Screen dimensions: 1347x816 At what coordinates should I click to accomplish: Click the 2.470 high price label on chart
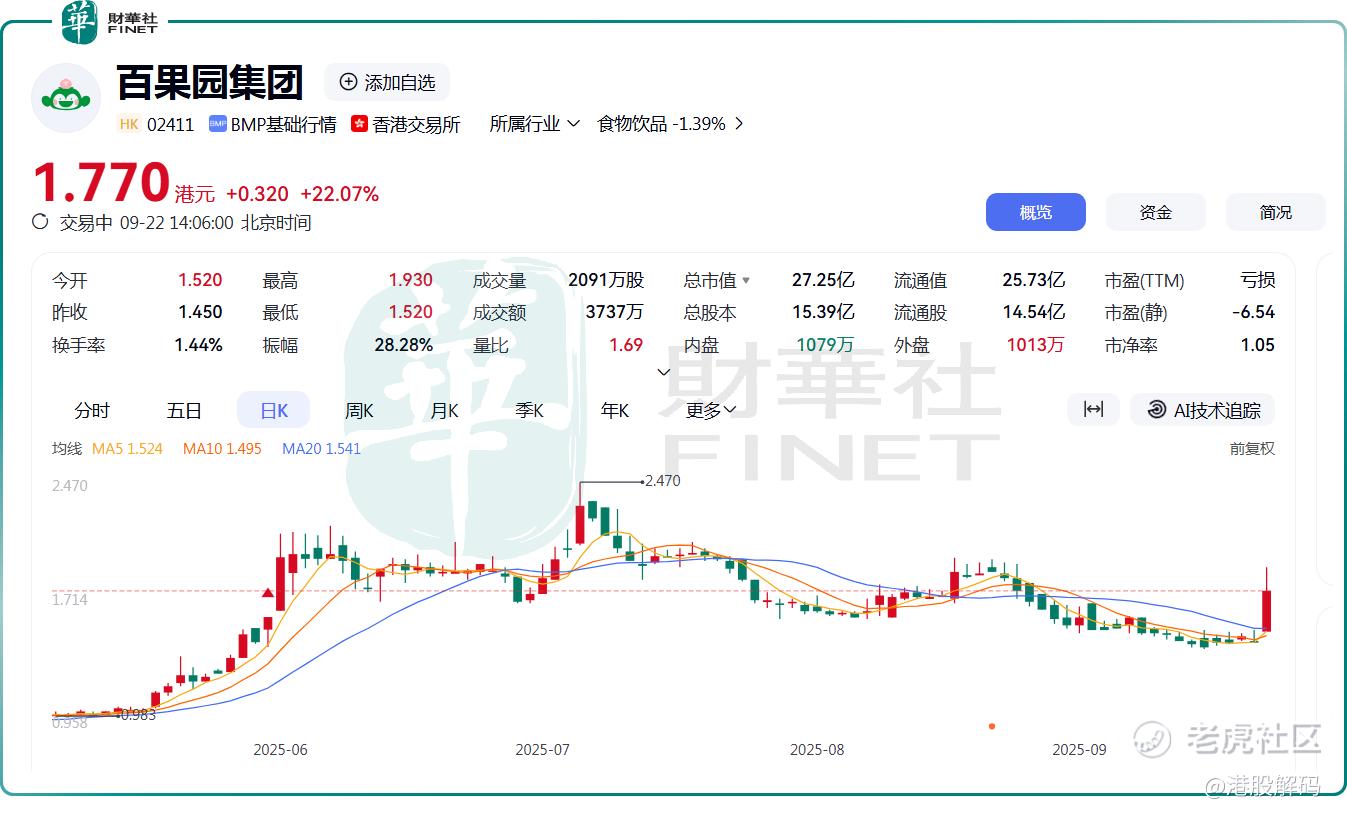[663, 481]
